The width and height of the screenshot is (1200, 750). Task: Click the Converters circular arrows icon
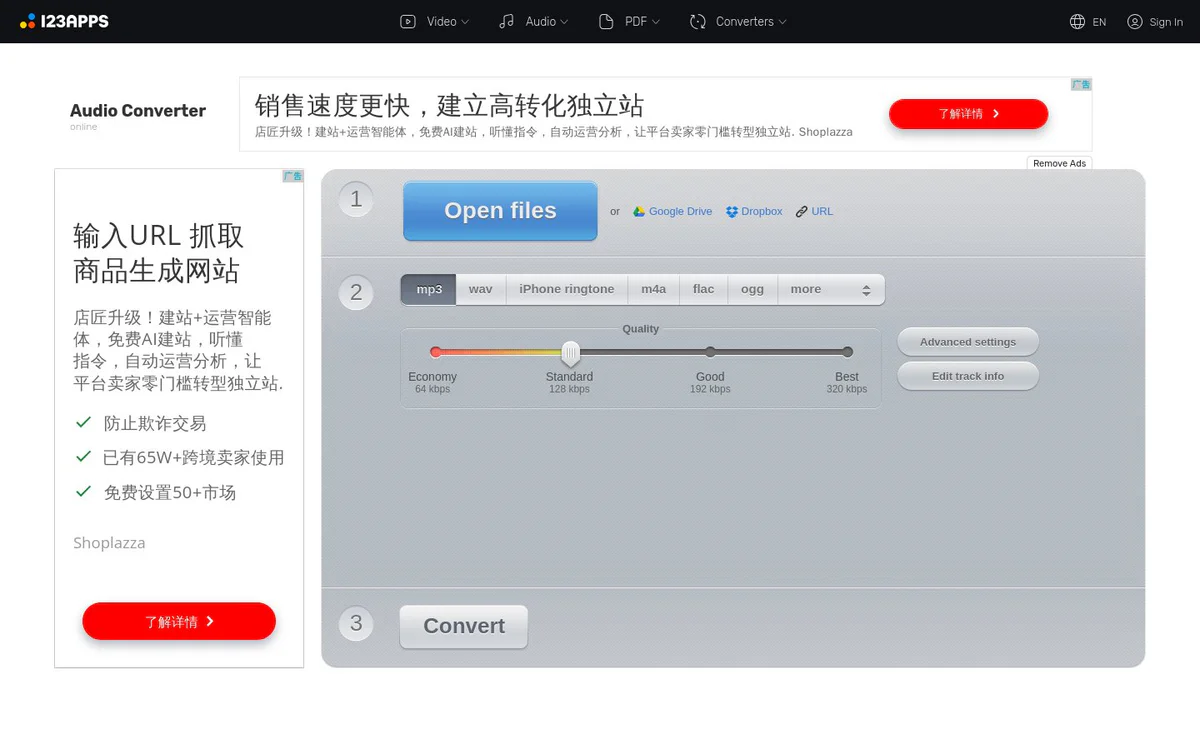tap(698, 21)
